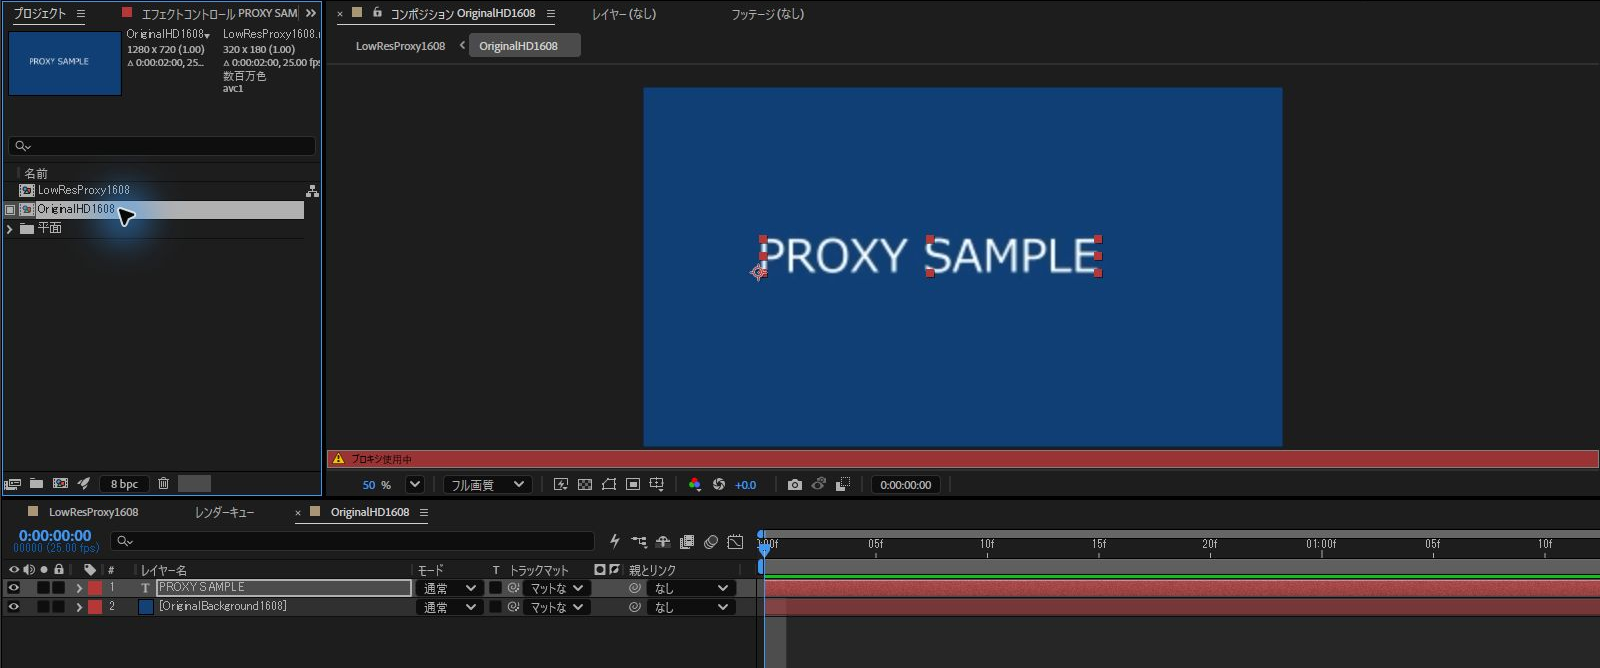Toggle Live Update lightning icon in timeline
The width and height of the screenshot is (1600, 668).
coord(615,542)
